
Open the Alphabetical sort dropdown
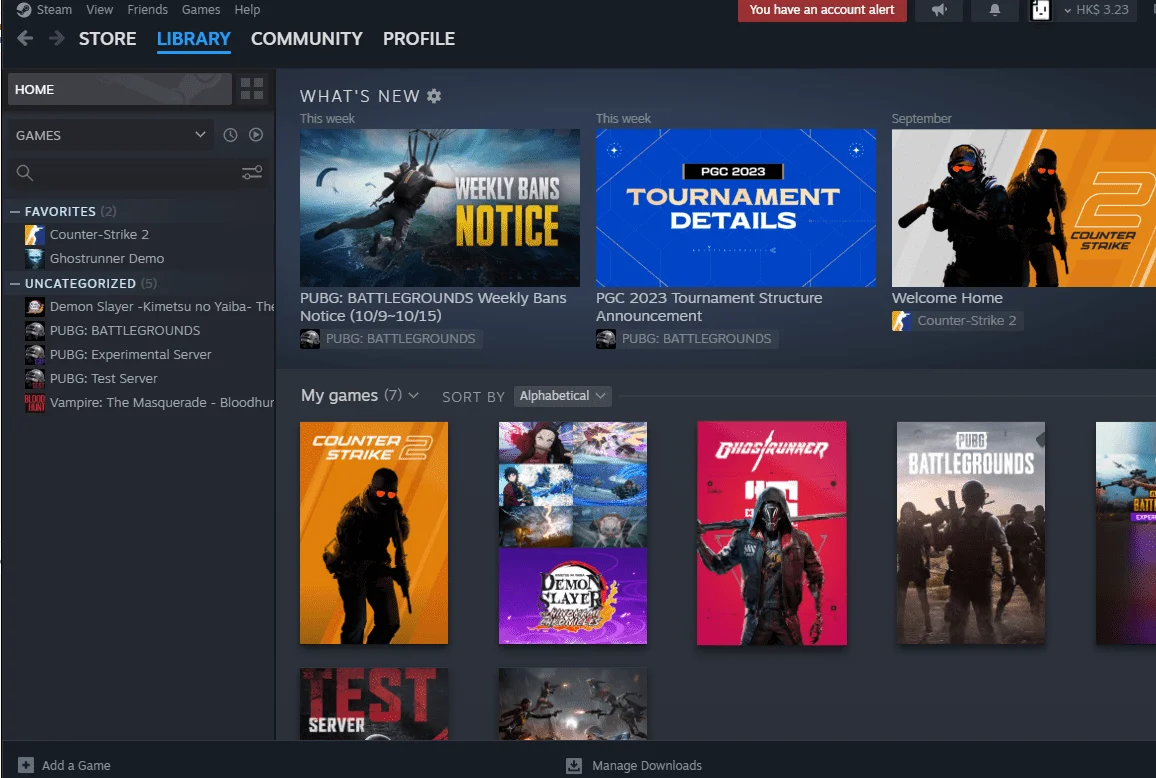(x=563, y=396)
